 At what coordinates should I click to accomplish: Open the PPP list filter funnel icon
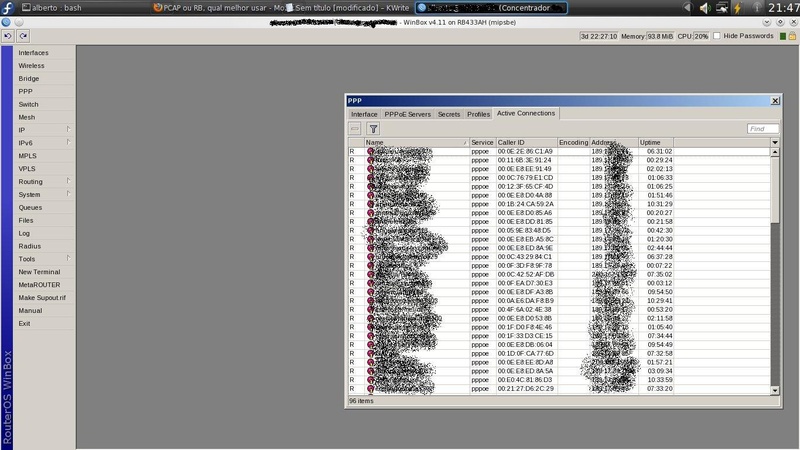(x=373, y=129)
